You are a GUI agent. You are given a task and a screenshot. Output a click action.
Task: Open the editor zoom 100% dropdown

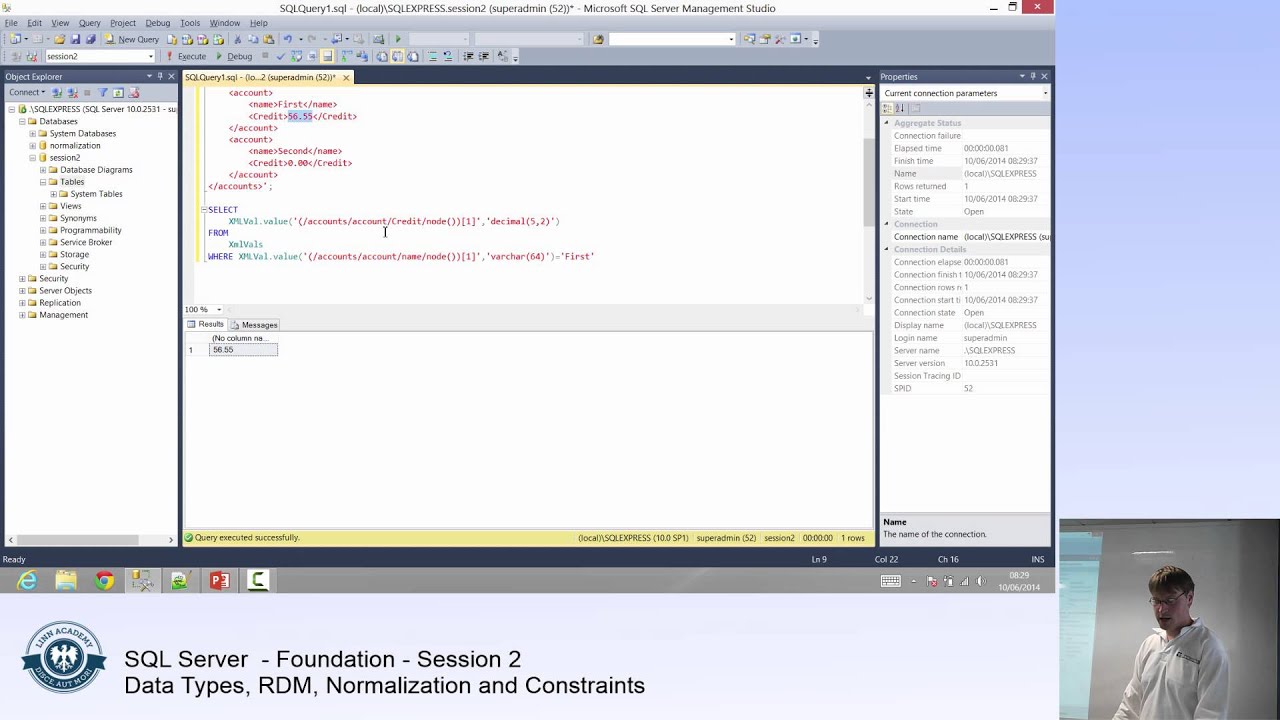219,309
